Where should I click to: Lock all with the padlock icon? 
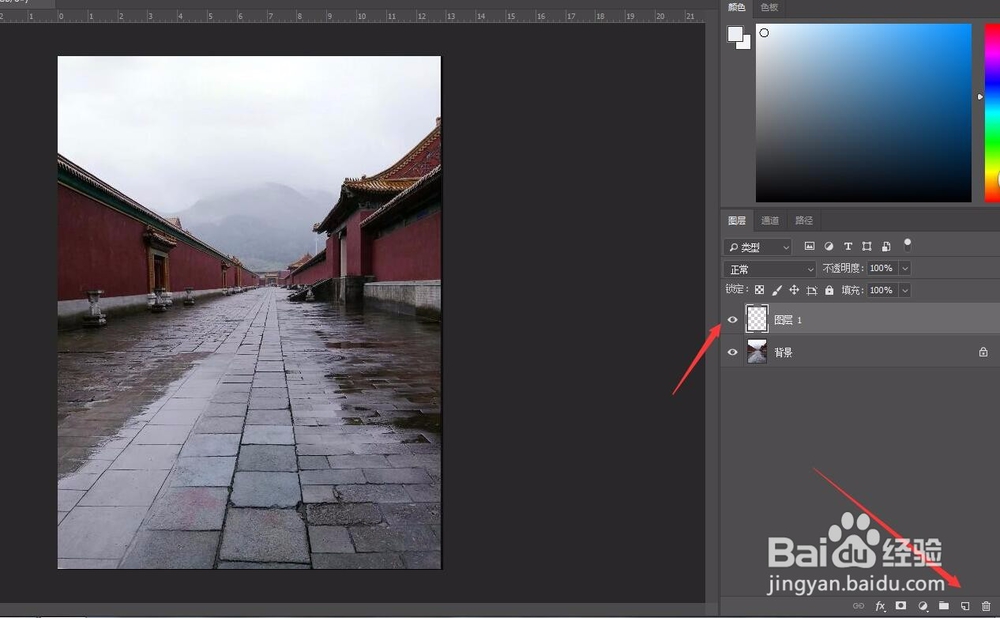click(x=829, y=290)
